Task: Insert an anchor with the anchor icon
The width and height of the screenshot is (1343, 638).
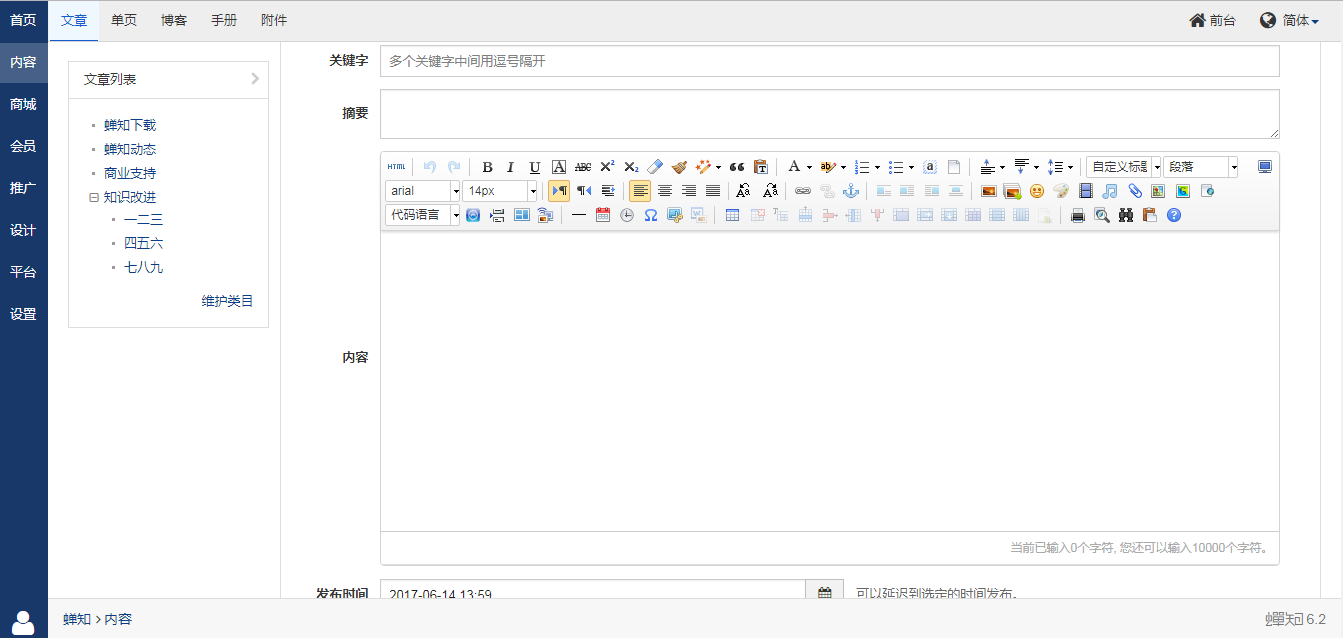Action: tap(851, 191)
